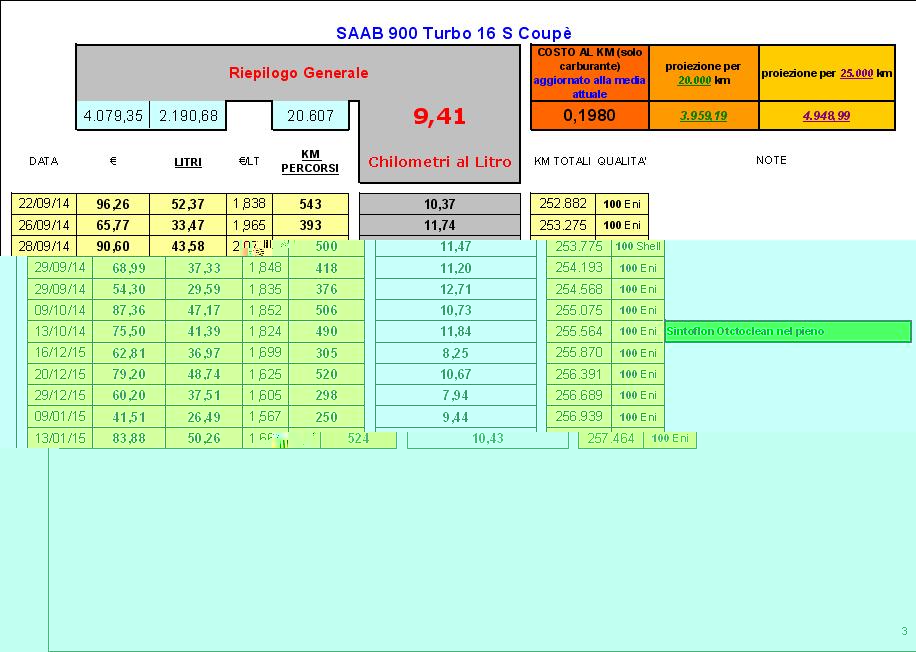Screen dimensions: 916x652
Task: Click euro amount 96,26
Action: point(113,204)
